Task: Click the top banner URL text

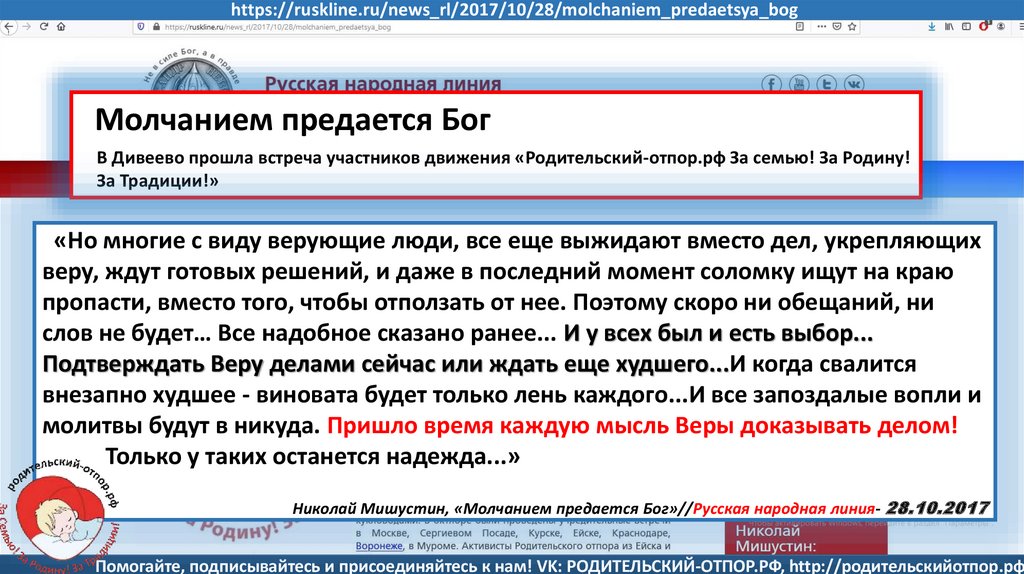Action: point(515,9)
